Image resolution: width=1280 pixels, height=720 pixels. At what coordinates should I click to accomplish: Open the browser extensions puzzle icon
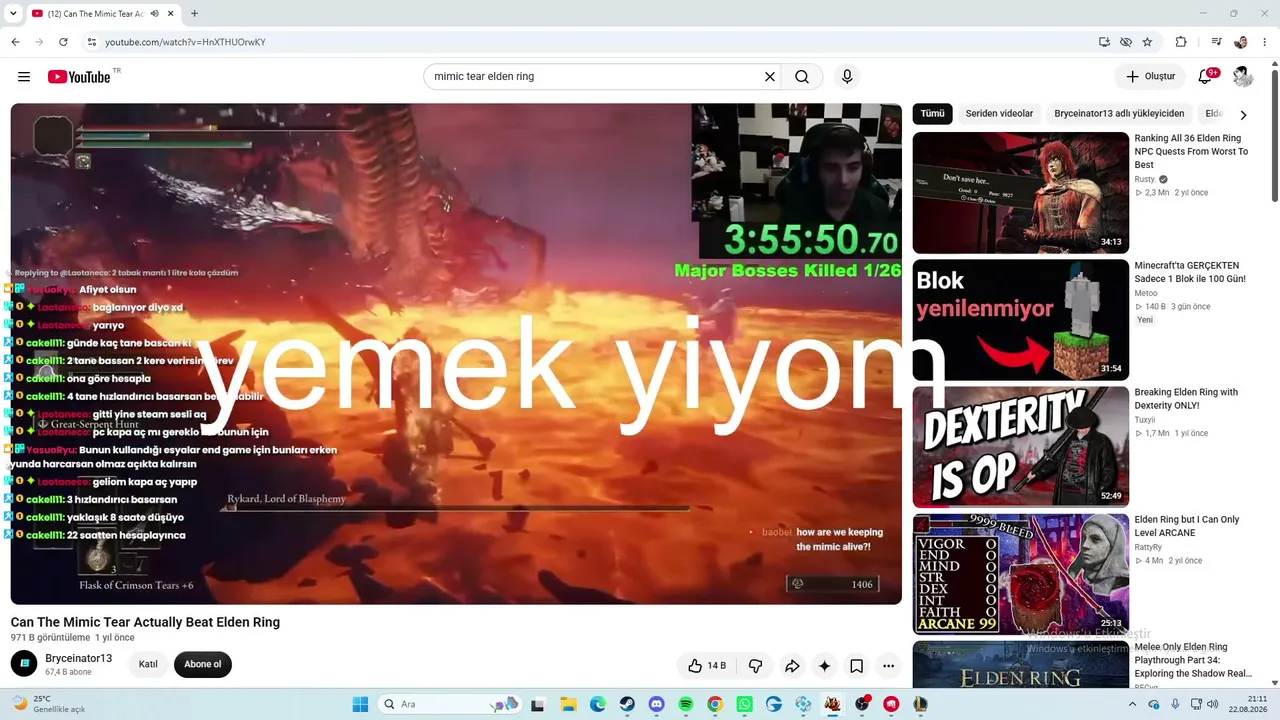pyautogui.click(x=1181, y=42)
